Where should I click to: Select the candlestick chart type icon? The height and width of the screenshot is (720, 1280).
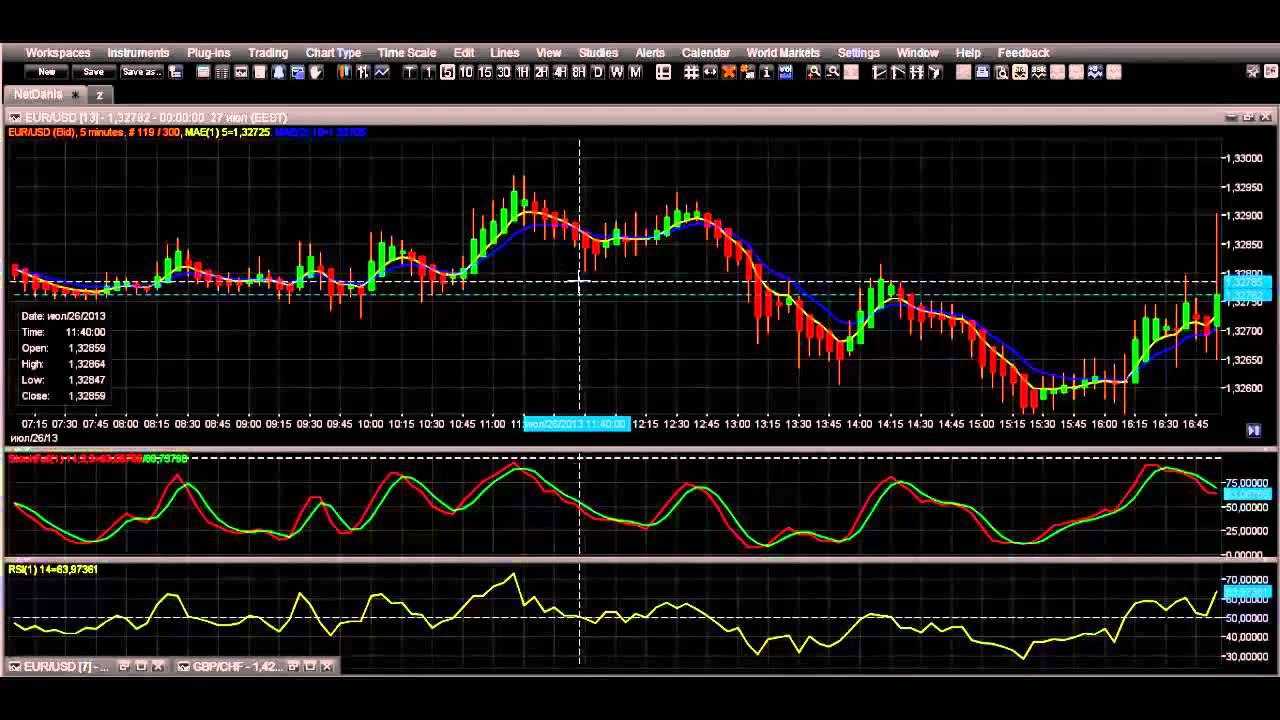click(344, 72)
